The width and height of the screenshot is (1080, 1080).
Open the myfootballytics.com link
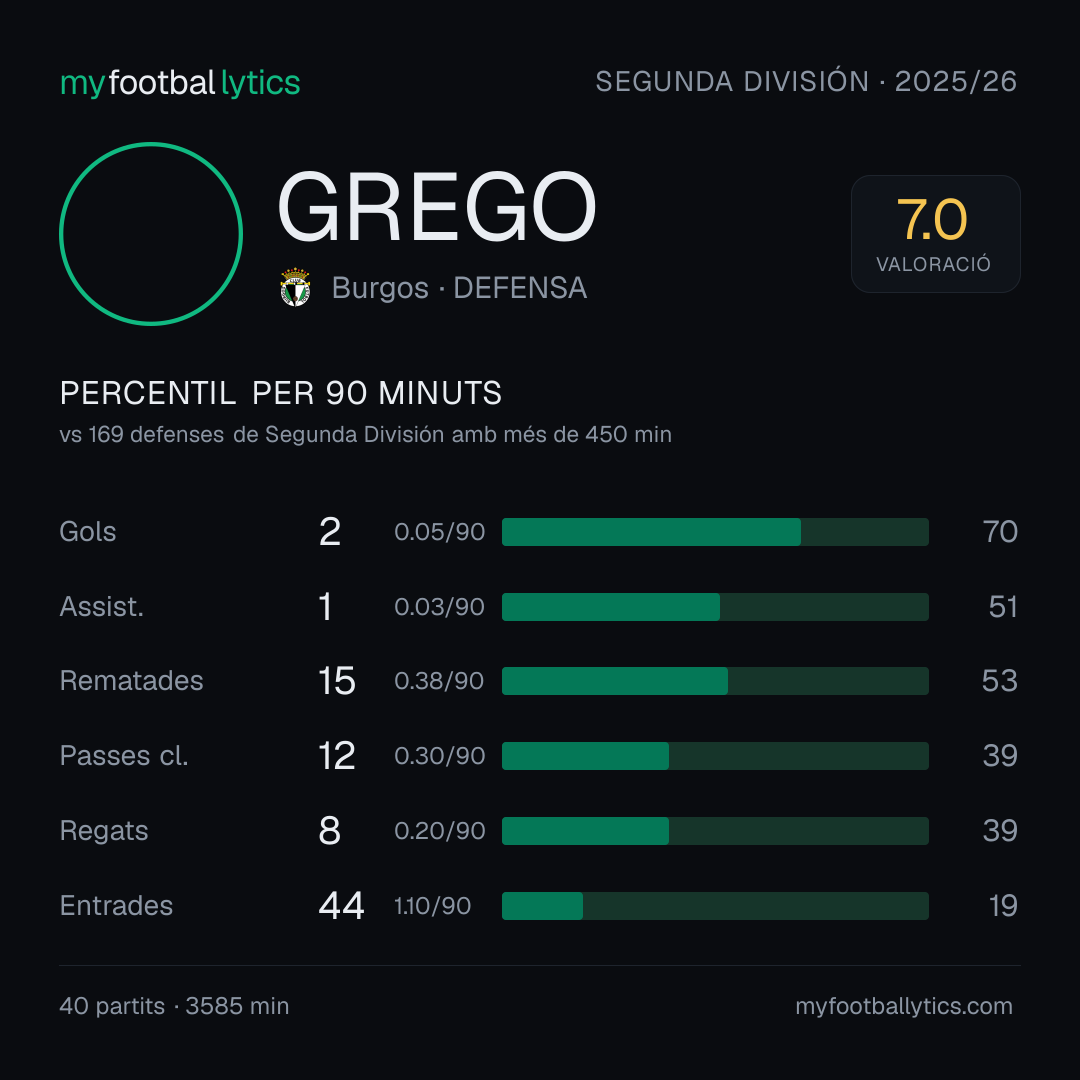pyautogui.click(x=904, y=1006)
